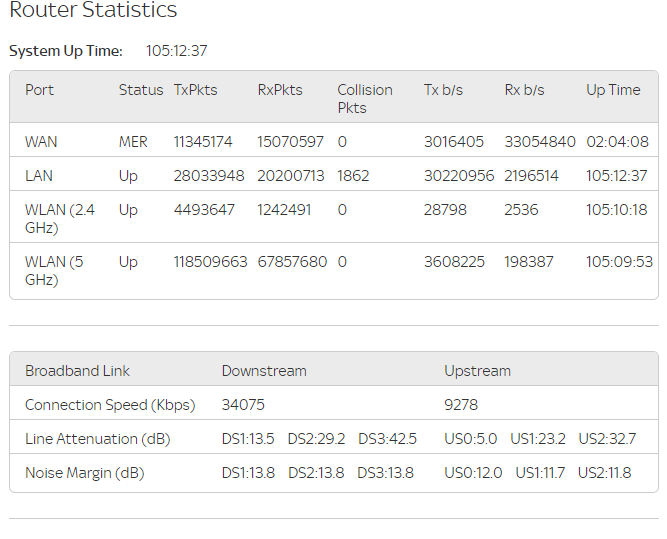Click the Status column header

(140, 90)
